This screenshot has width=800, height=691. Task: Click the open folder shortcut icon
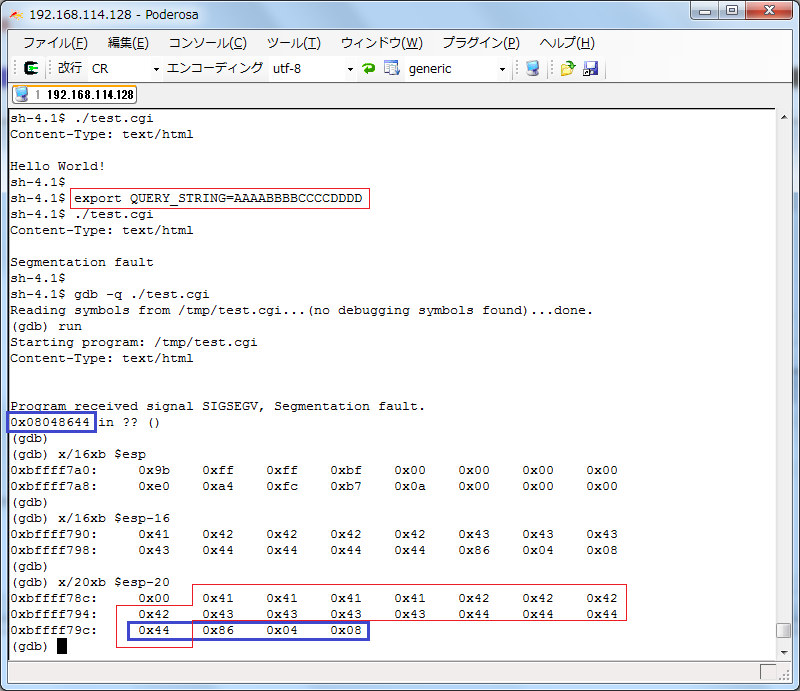point(567,68)
